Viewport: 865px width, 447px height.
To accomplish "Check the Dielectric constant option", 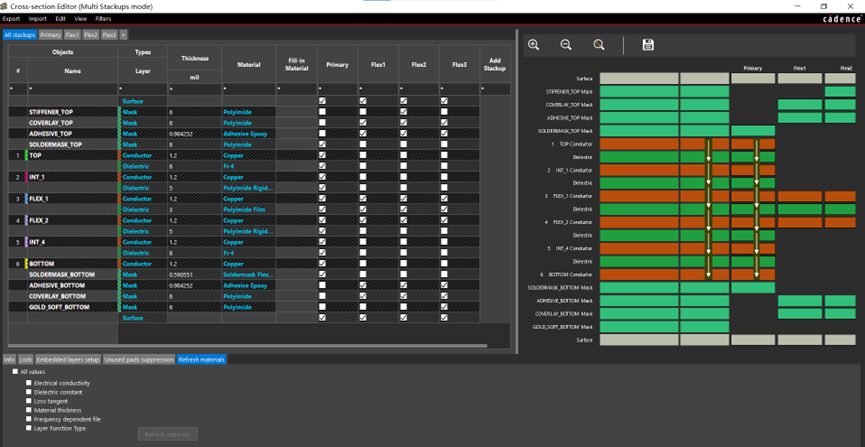I will pos(29,392).
